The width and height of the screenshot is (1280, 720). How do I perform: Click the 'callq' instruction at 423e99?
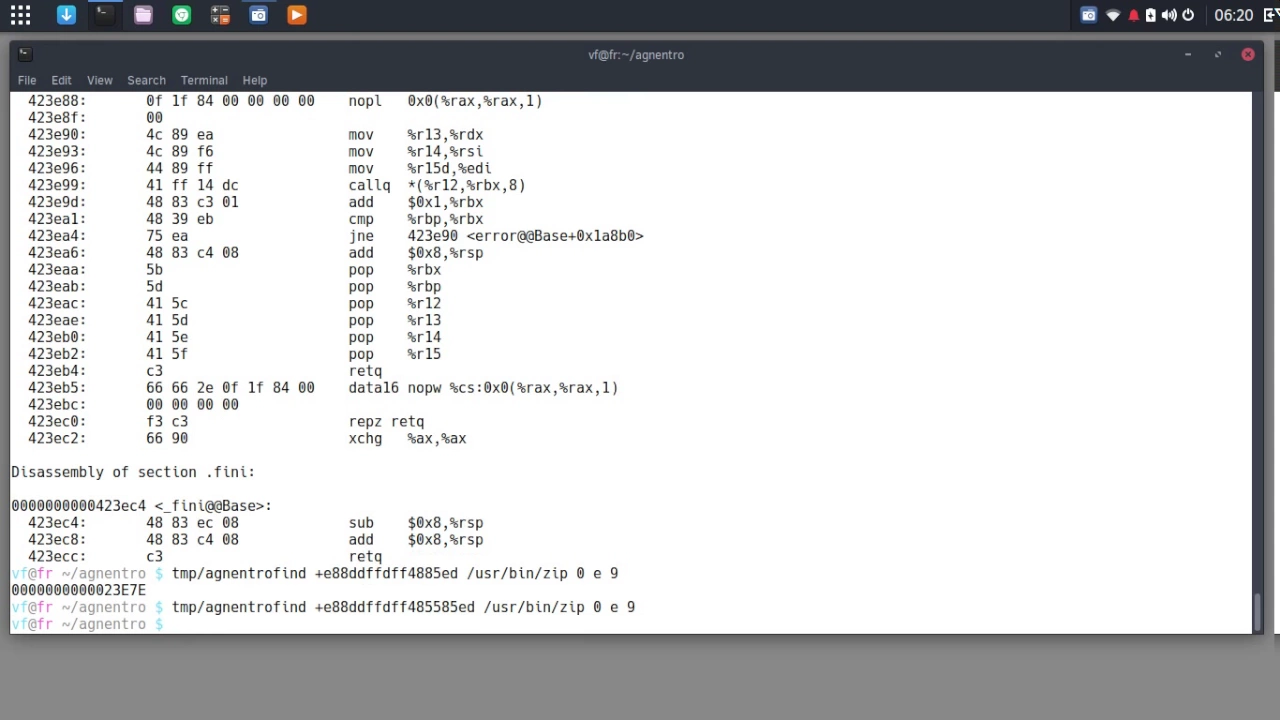click(x=437, y=185)
